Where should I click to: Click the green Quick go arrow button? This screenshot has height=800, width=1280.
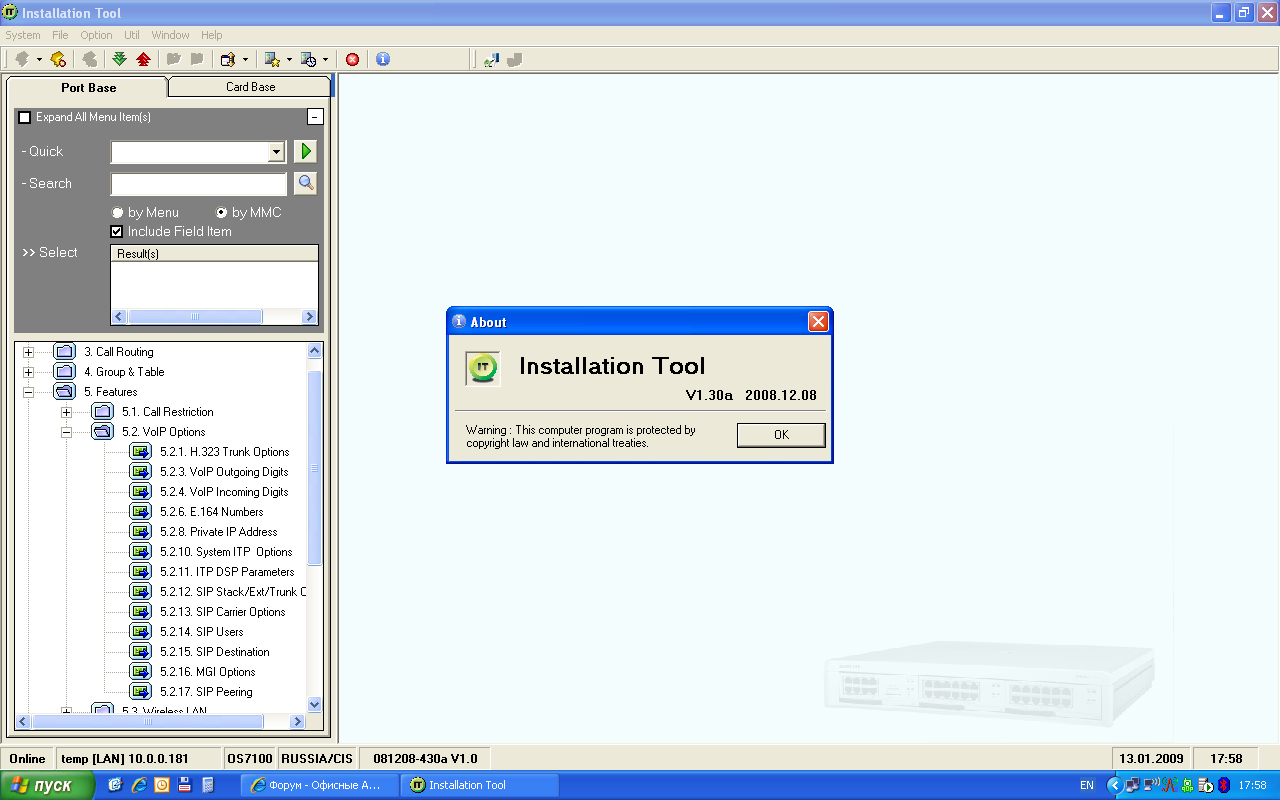305,151
